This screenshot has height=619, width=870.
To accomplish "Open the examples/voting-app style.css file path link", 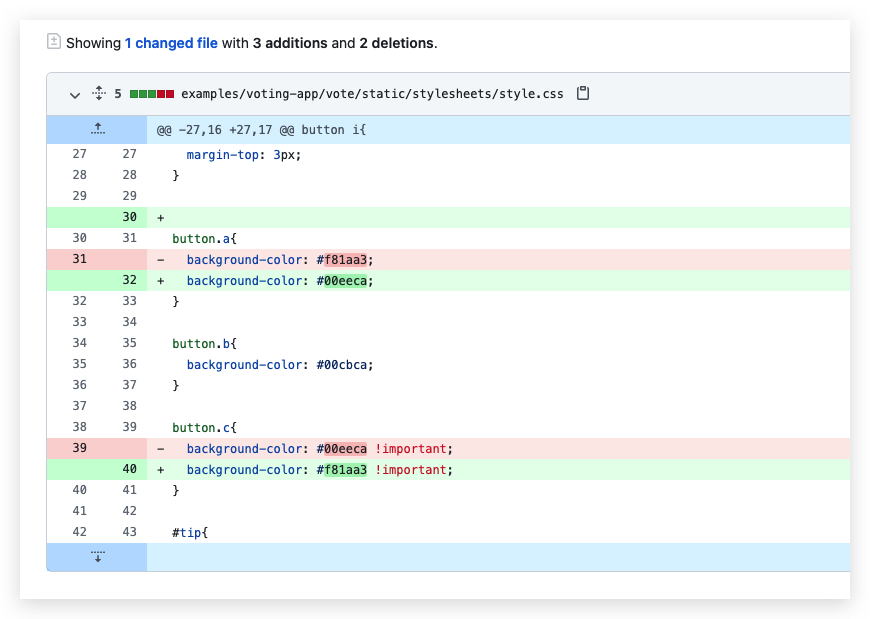I will (x=372, y=94).
